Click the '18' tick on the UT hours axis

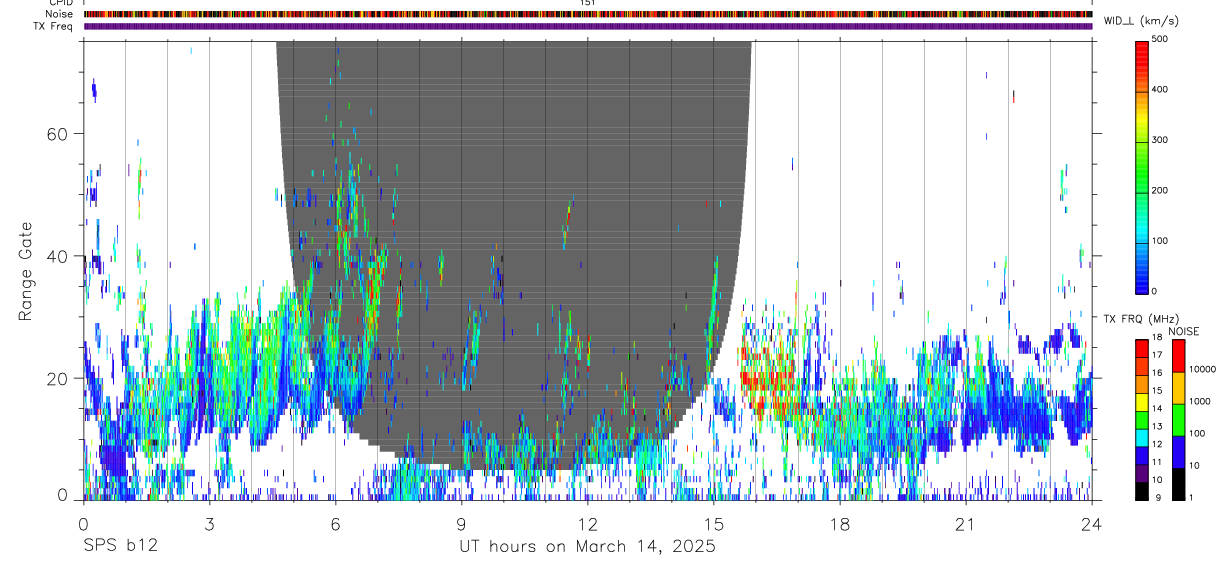839,524
